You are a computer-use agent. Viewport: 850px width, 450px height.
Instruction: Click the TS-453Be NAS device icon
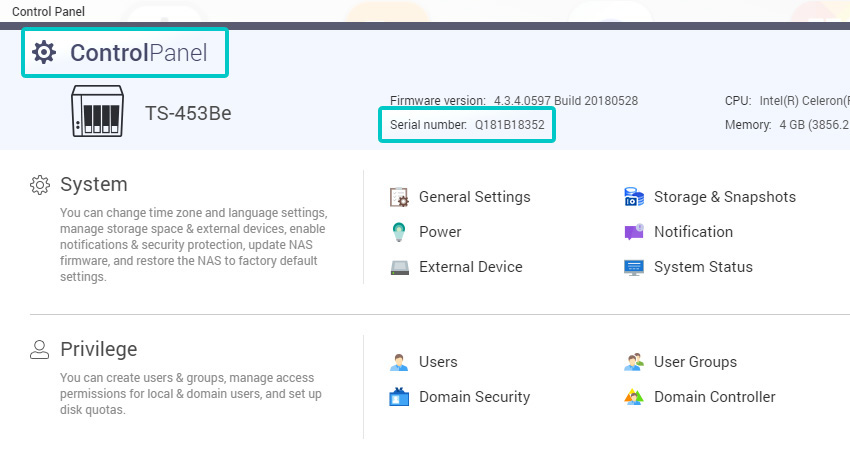click(x=97, y=112)
